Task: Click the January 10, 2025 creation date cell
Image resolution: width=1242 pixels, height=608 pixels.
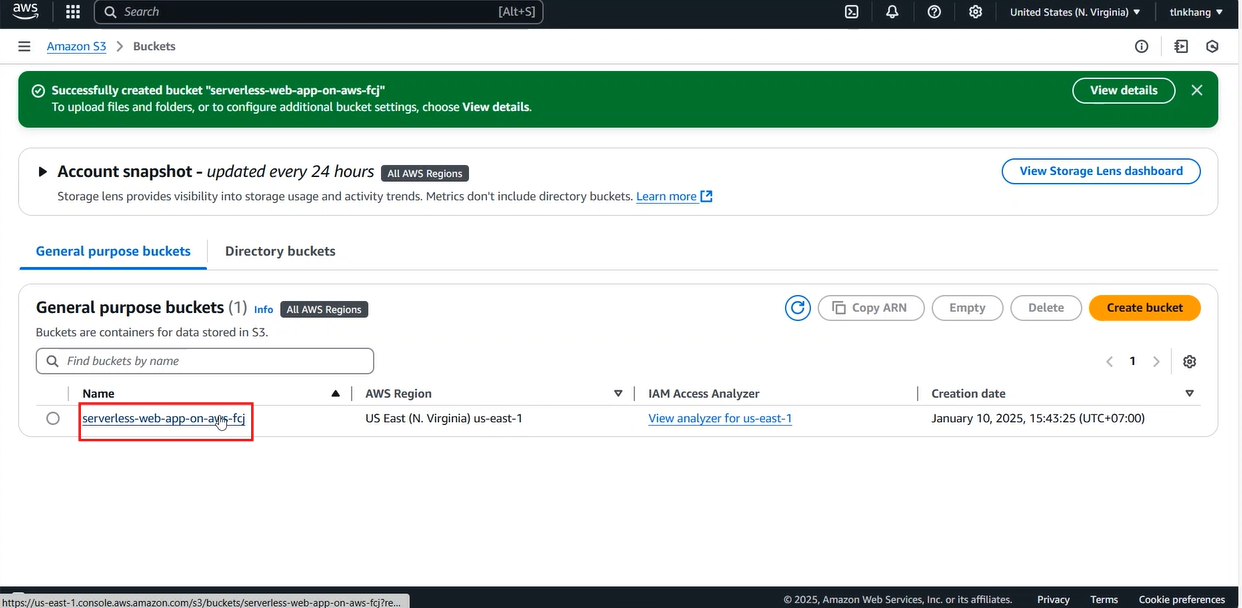Action: click(1038, 419)
